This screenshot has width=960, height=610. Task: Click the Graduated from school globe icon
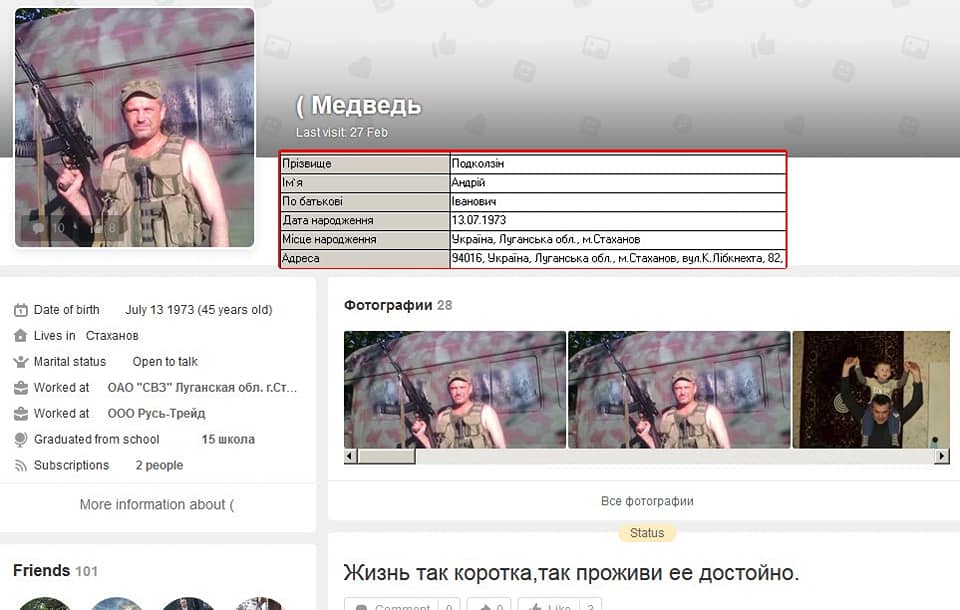(x=21, y=440)
